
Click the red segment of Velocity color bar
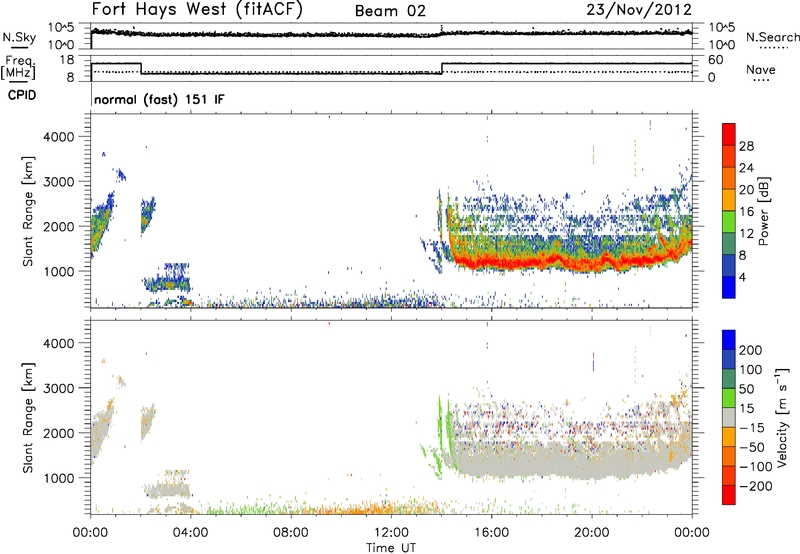pos(729,495)
